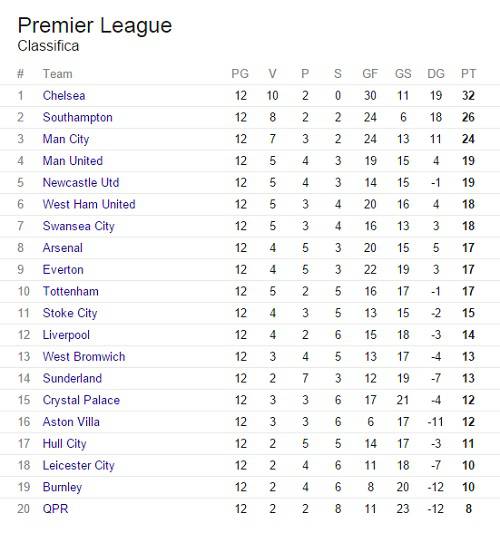
Task: Open the Southampton team link
Action: tap(77, 118)
